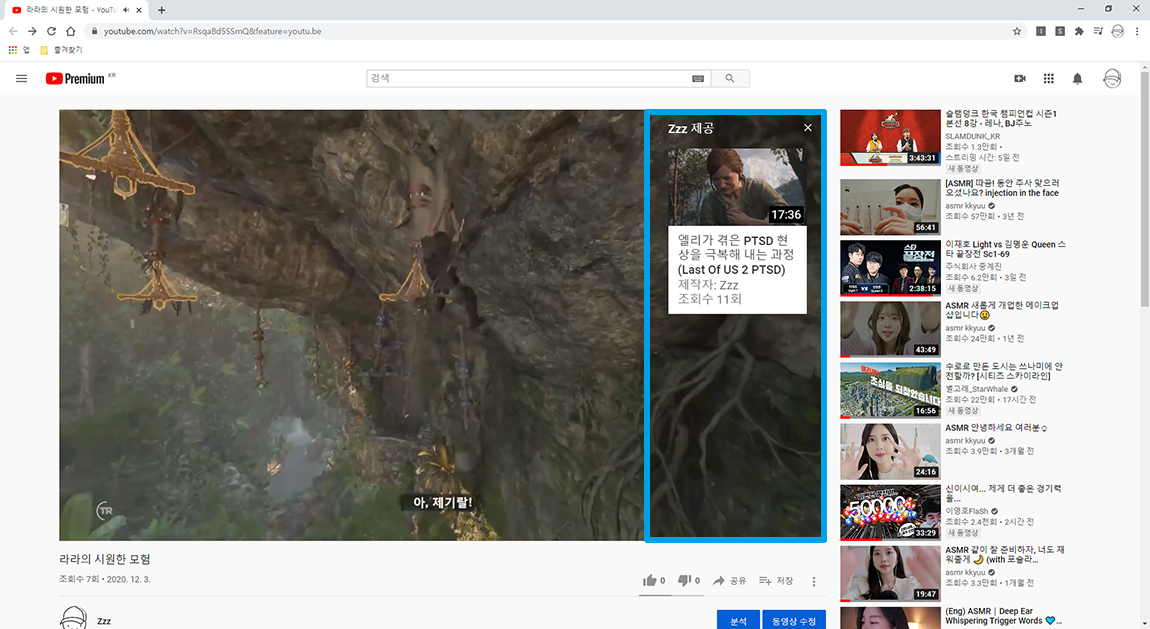Click the card title 엘리가 겪은 PTSD
Viewport: 1150px width, 629px height.
(x=736, y=254)
